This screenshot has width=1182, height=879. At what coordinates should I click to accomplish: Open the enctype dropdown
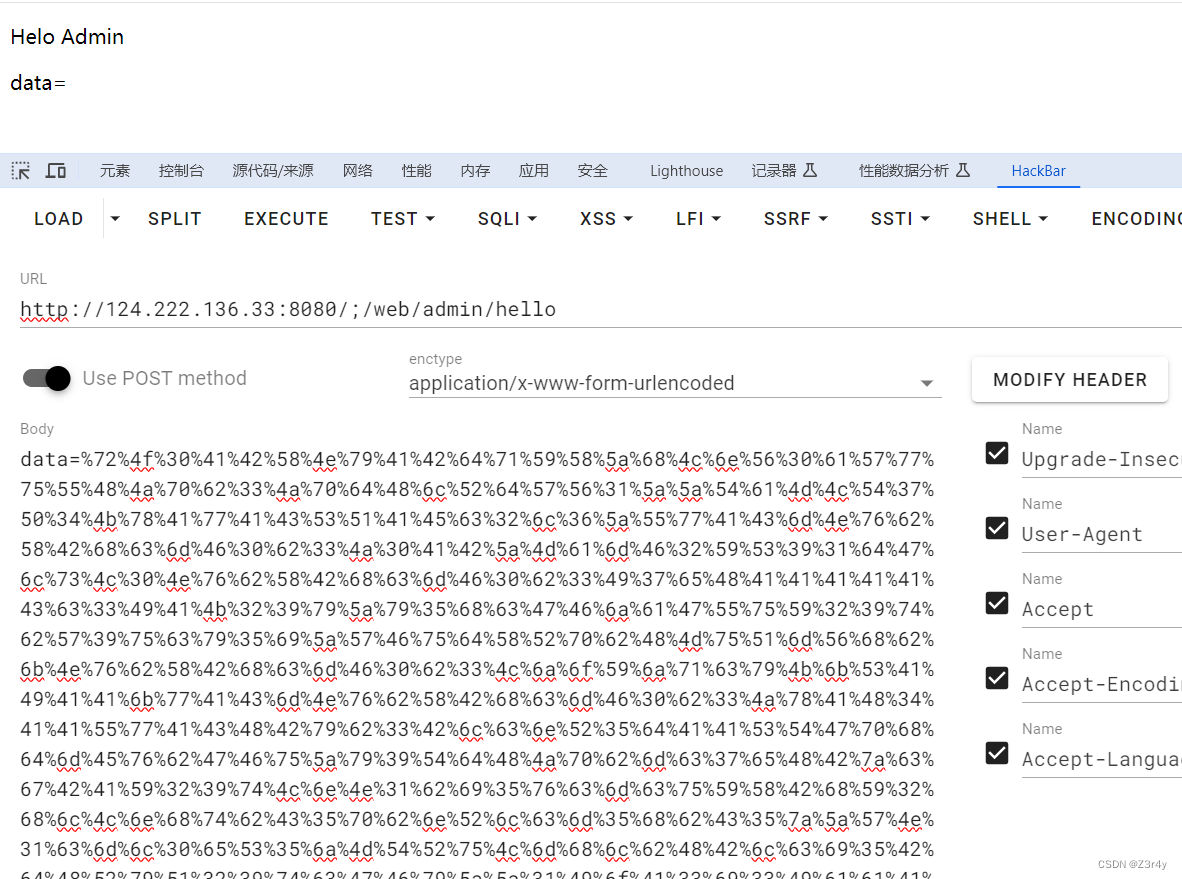pyautogui.click(x=926, y=382)
